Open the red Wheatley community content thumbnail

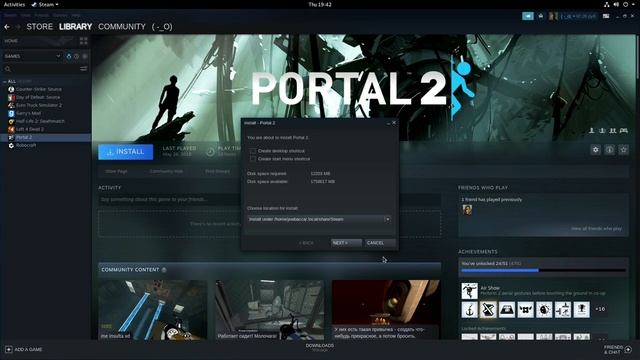[386, 310]
